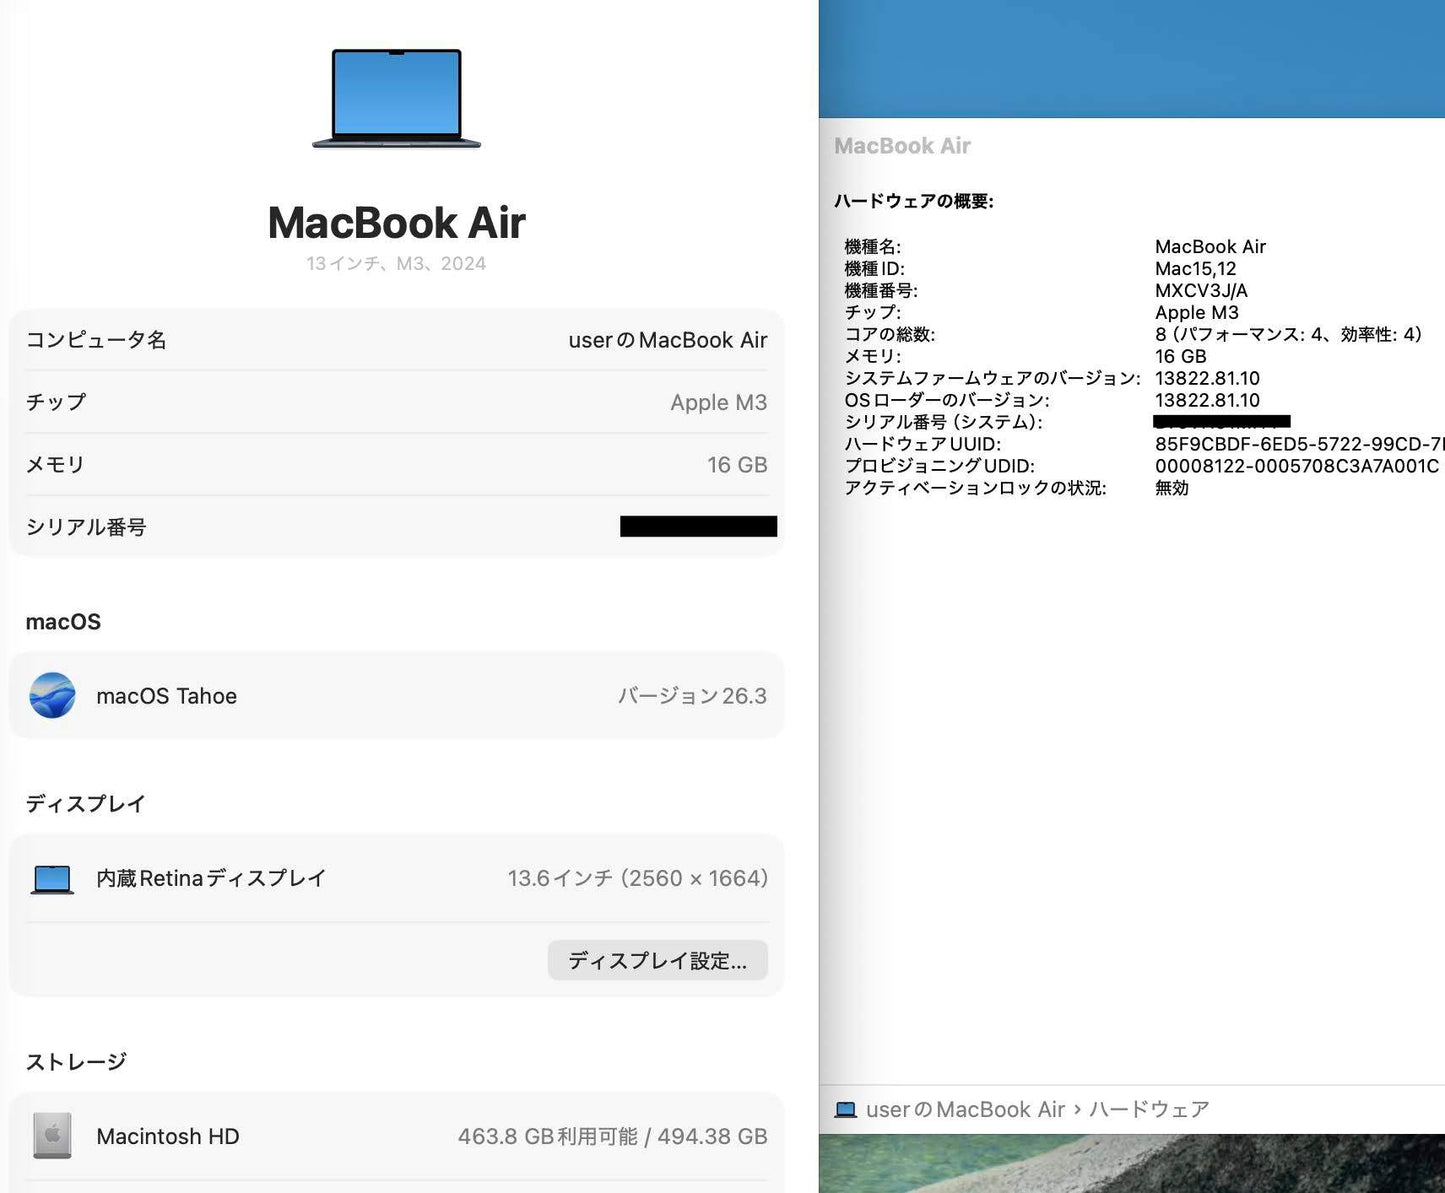
Task: Click the 'Macintosh HD' storage name
Action: tap(168, 1136)
